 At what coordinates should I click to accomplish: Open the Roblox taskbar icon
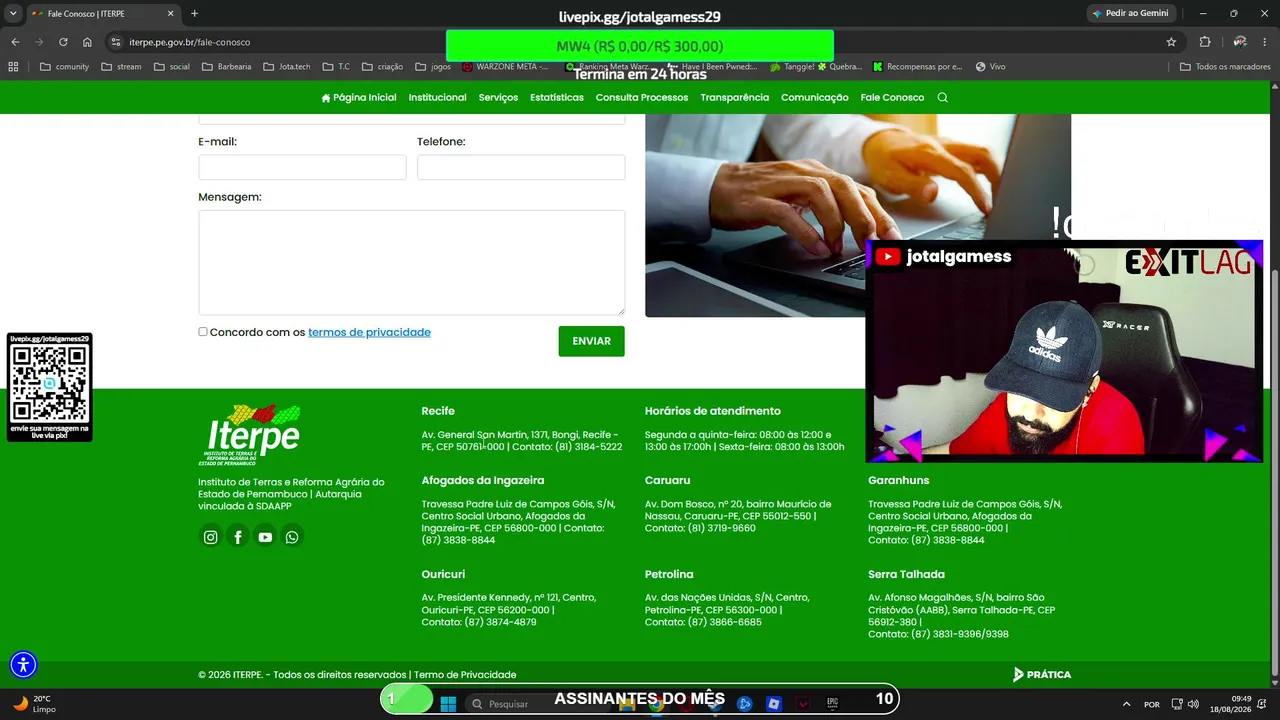[x=774, y=703]
